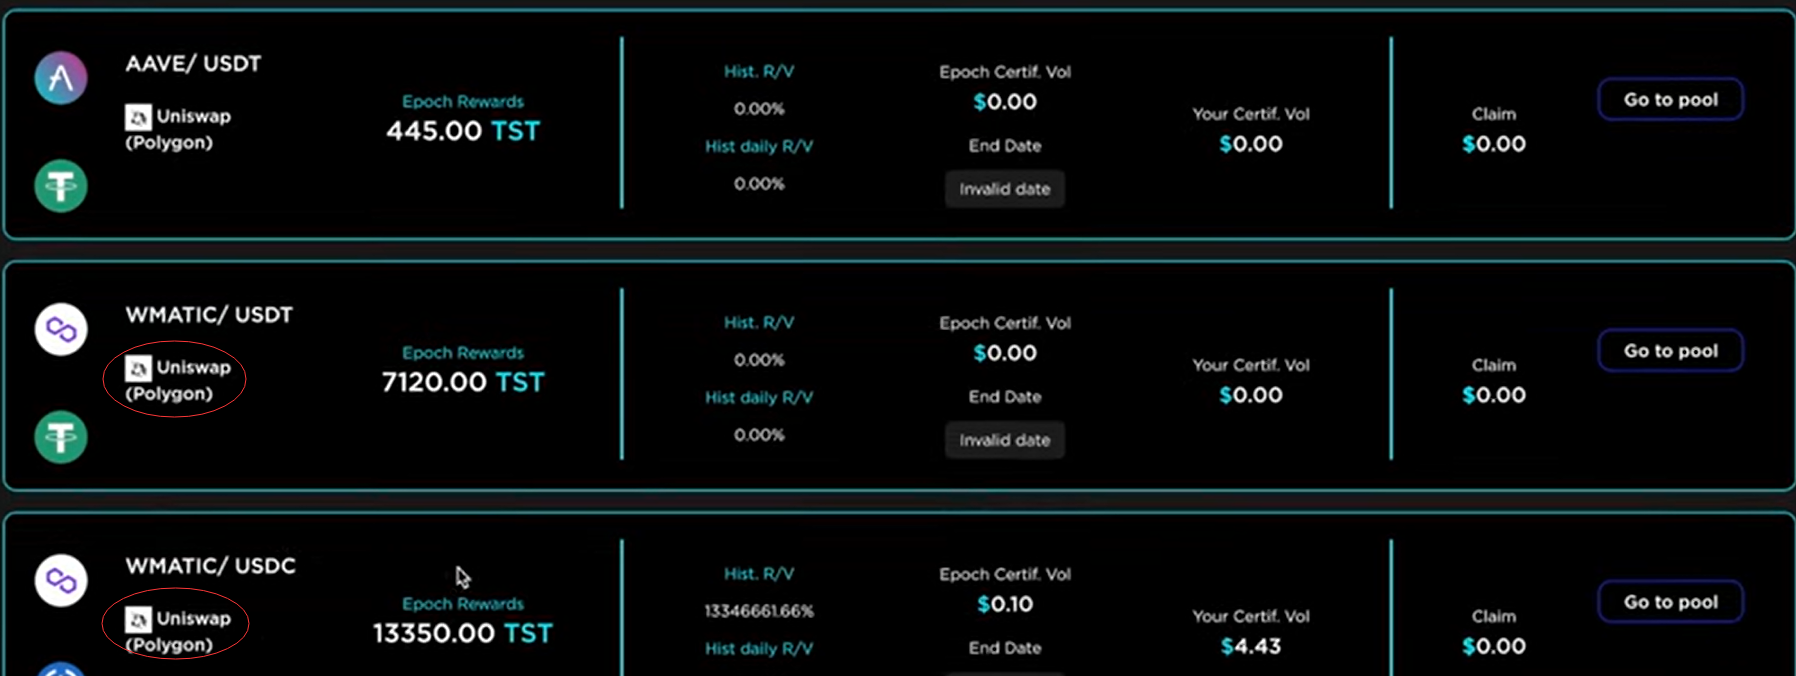Click Claim amount in WMATIC/USDC row
Image resolution: width=1796 pixels, height=676 pixels.
tap(1493, 646)
